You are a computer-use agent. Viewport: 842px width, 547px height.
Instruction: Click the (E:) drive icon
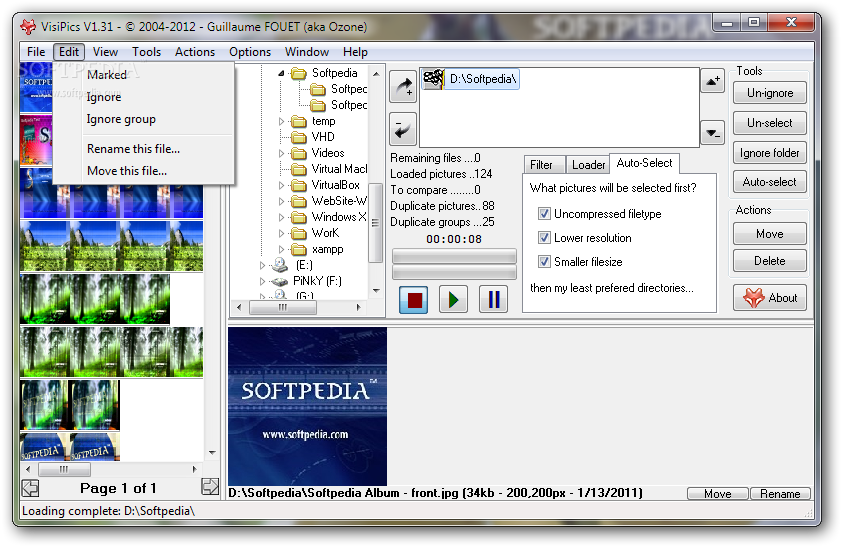click(x=279, y=265)
